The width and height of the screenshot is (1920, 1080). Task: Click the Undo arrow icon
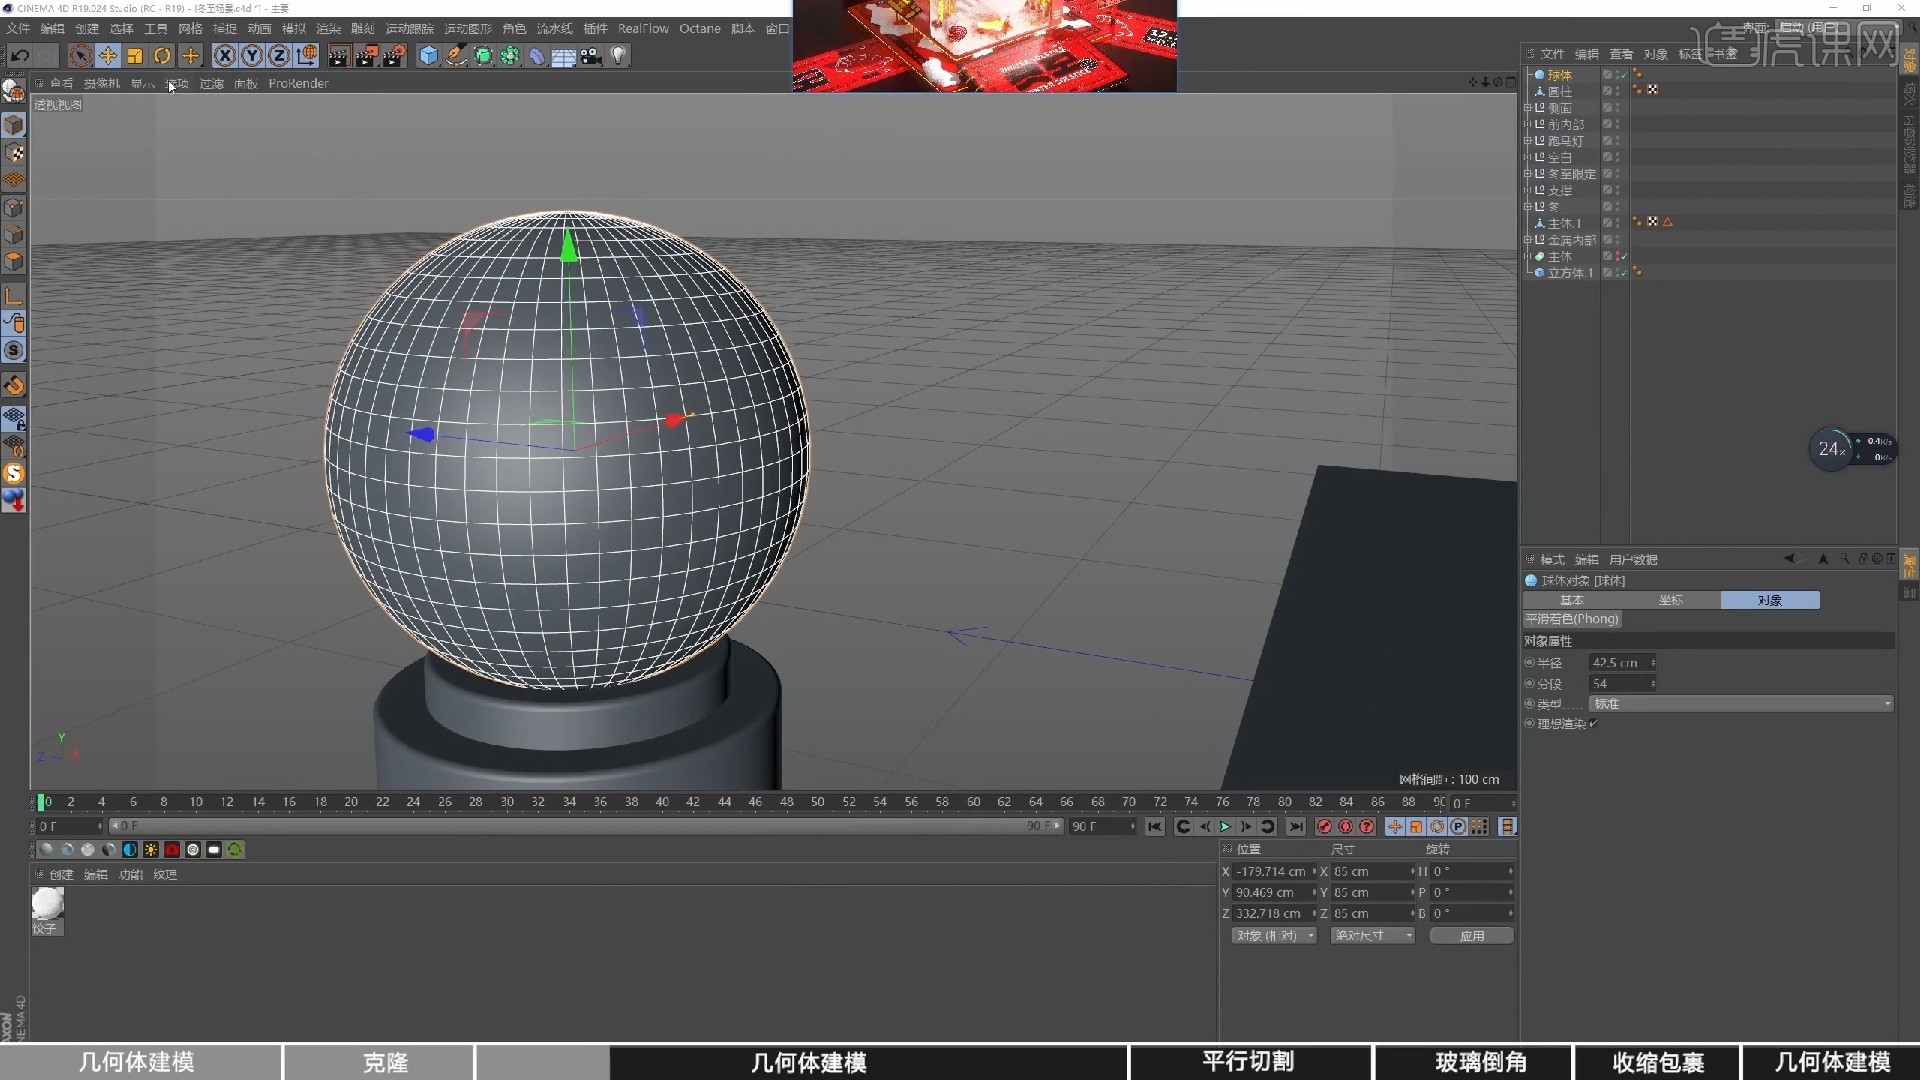pyautogui.click(x=20, y=56)
